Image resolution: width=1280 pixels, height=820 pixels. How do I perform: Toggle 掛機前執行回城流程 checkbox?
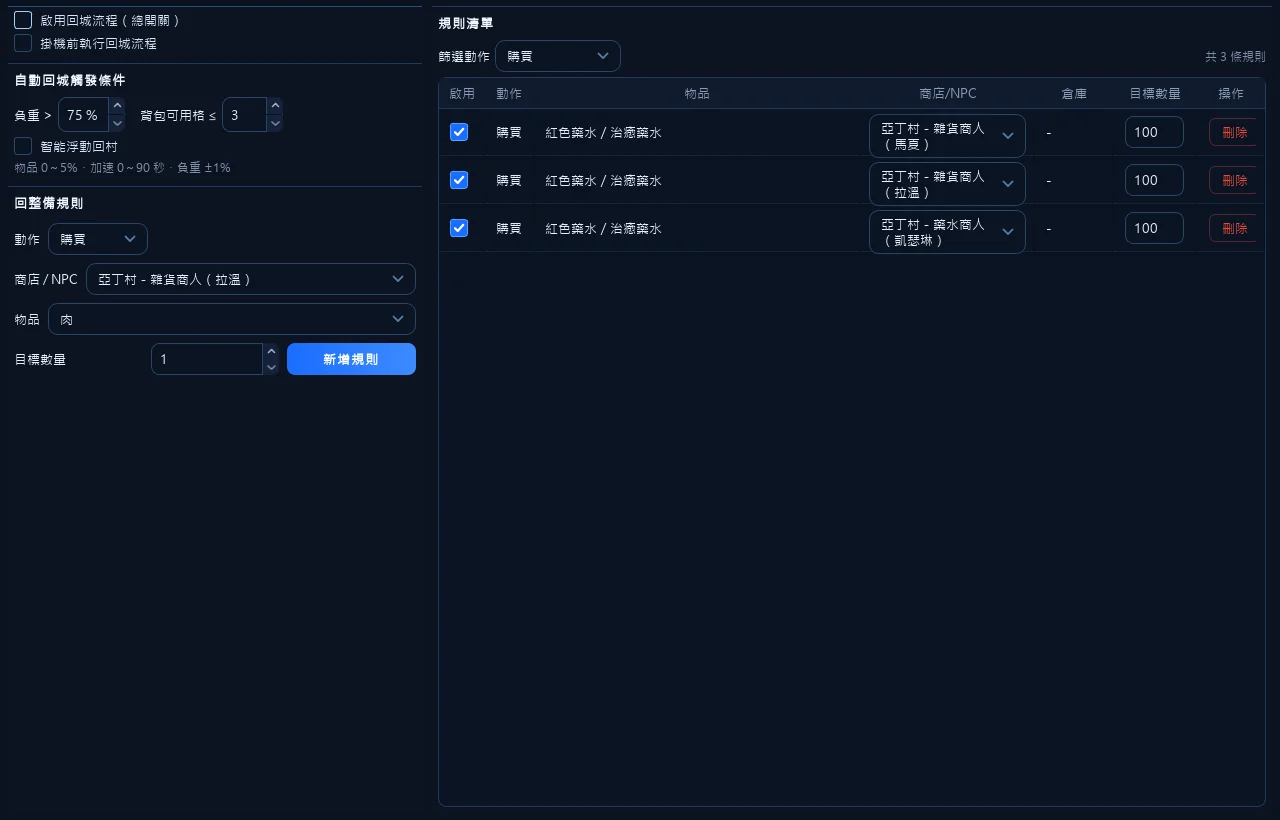coord(23,43)
